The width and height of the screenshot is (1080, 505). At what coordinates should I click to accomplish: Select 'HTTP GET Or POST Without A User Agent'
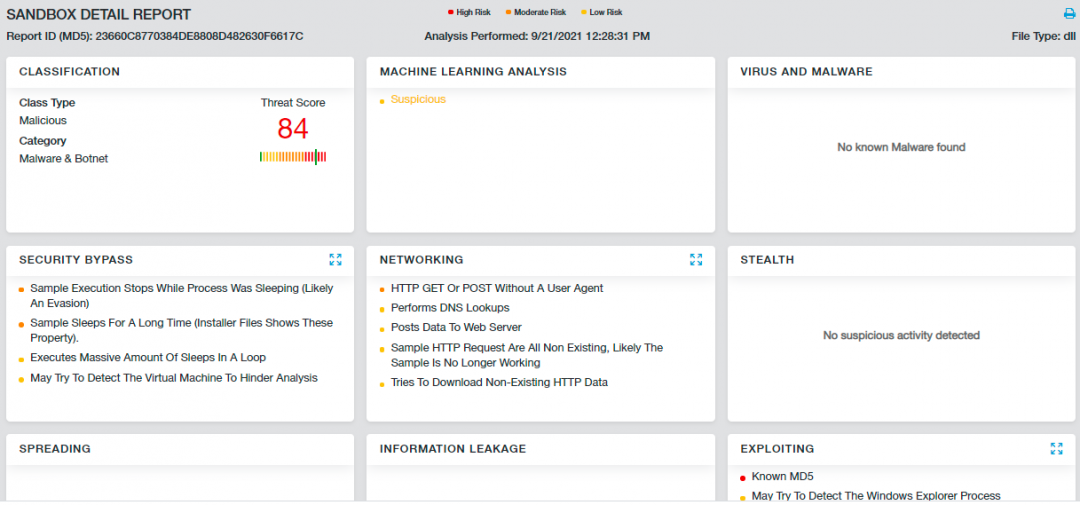[x=497, y=289]
